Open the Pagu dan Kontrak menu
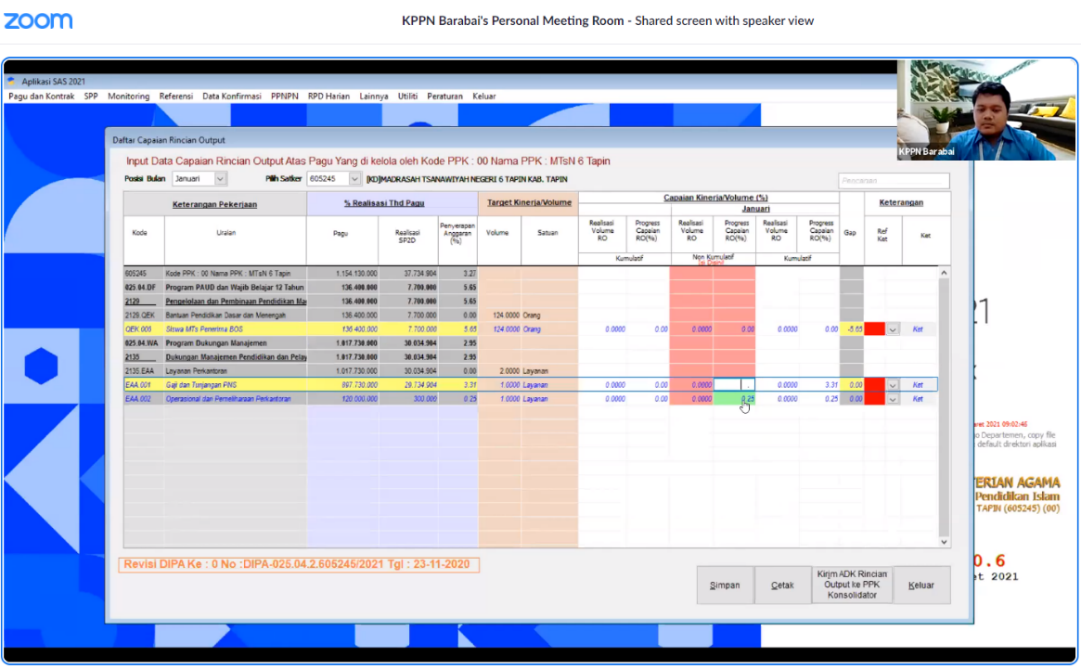Viewport: 1081px width, 669px height. tap(41, 97)
